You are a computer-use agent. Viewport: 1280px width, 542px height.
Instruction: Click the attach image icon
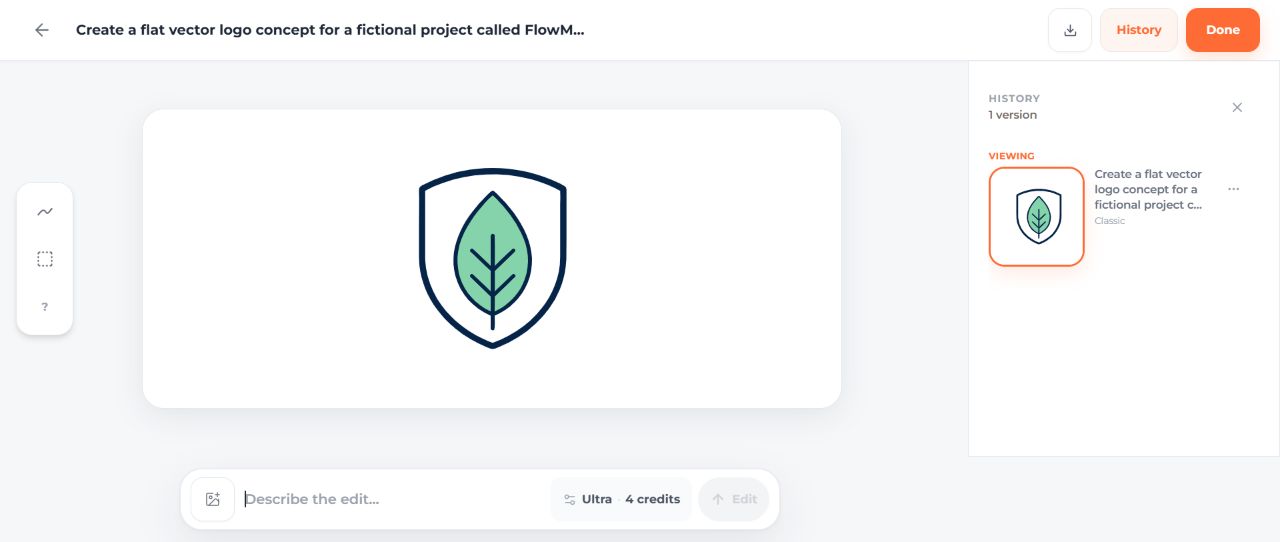pyautogui.click(x=212, y=499)
